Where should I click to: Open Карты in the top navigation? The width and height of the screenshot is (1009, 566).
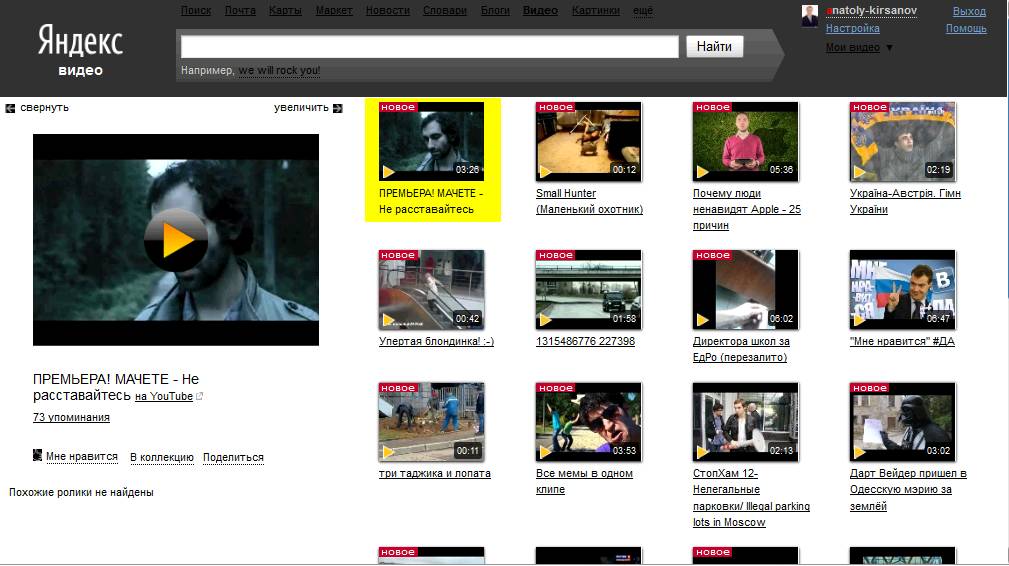[x=285, y=10]
